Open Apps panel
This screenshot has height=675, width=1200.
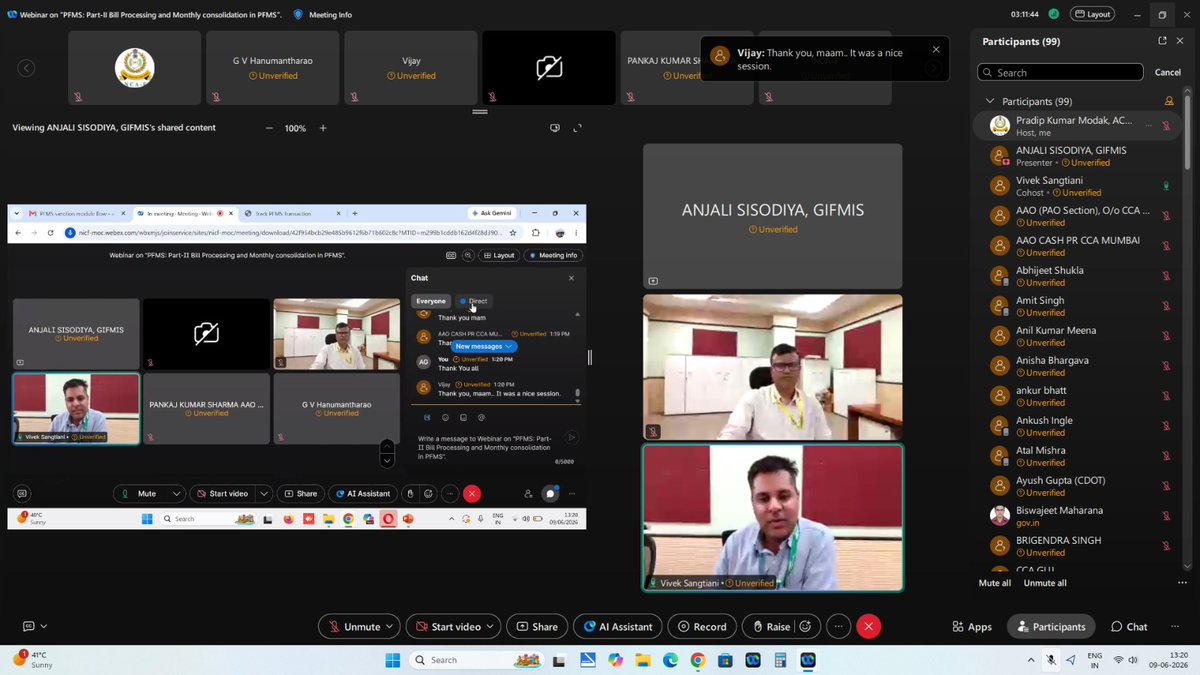tap(972, 627)
